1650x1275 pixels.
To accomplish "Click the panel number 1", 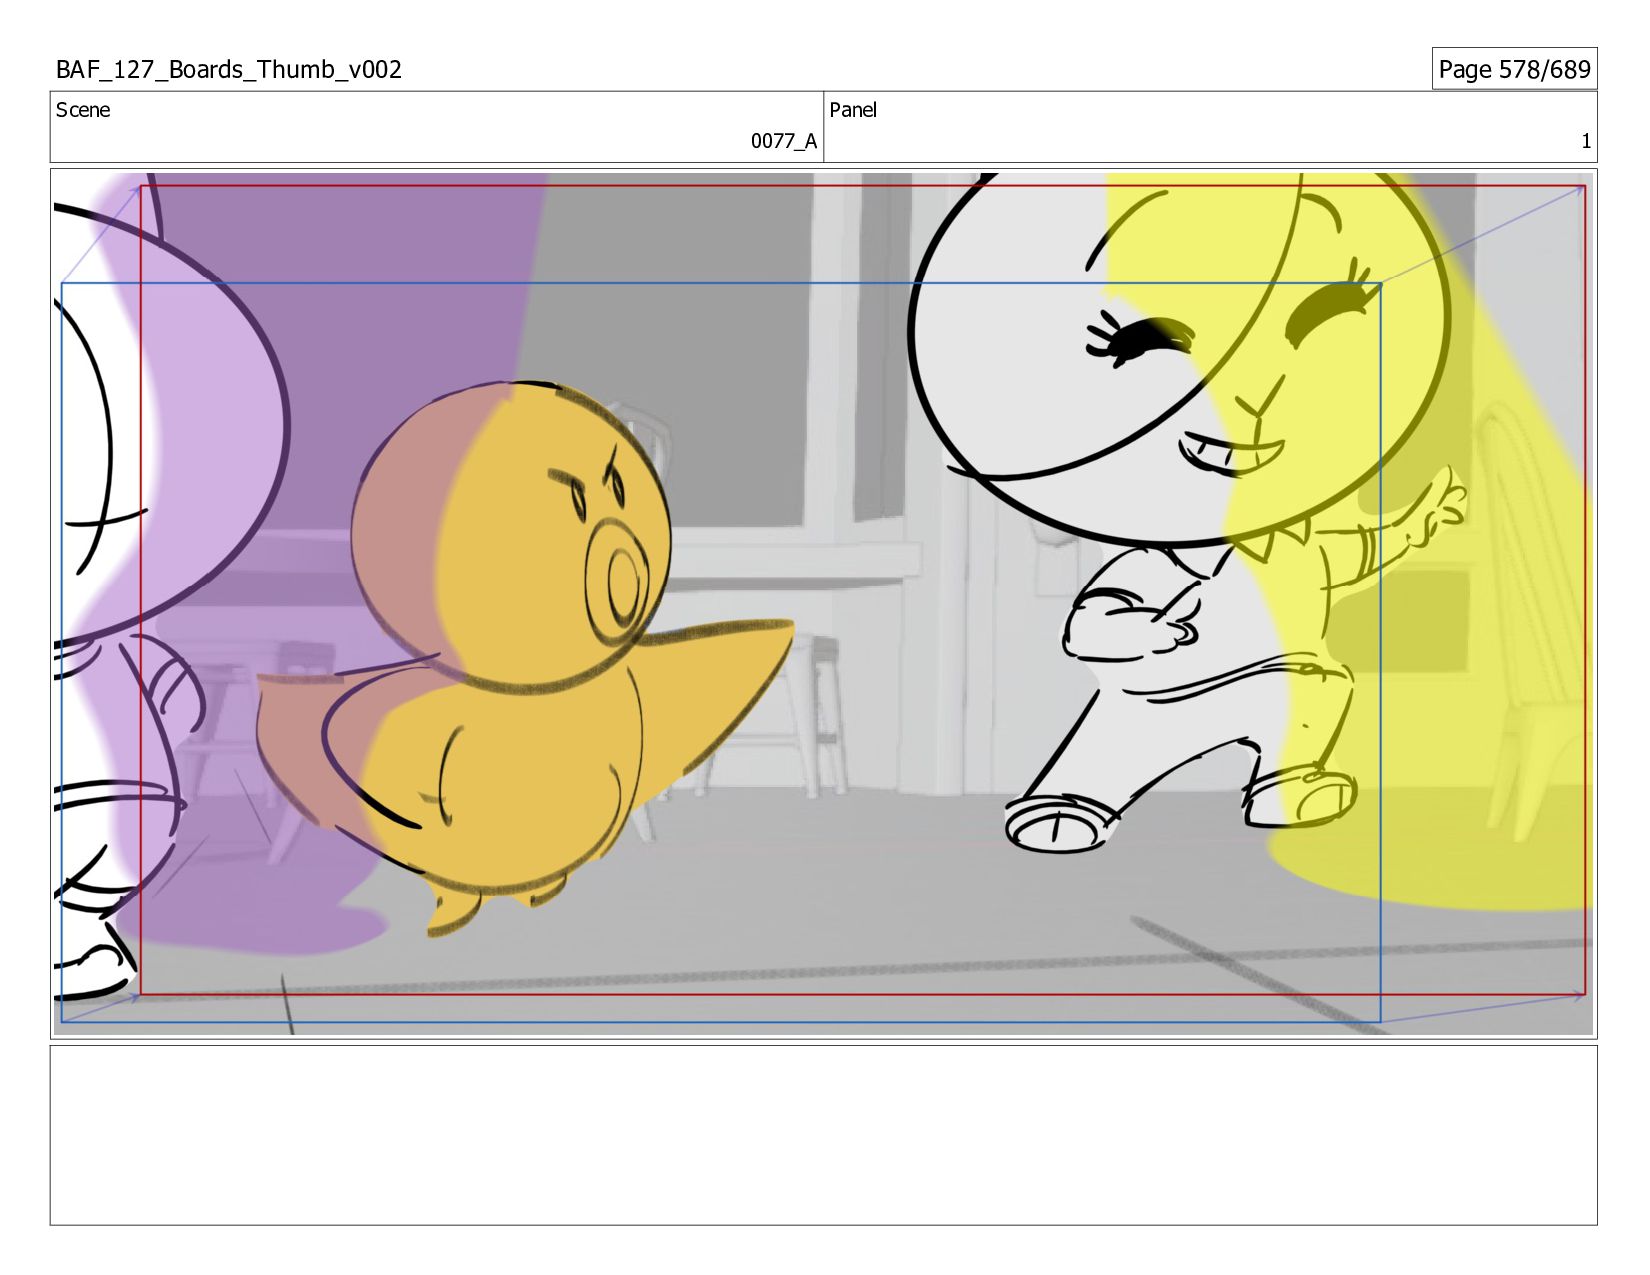I will [1586, 141].
